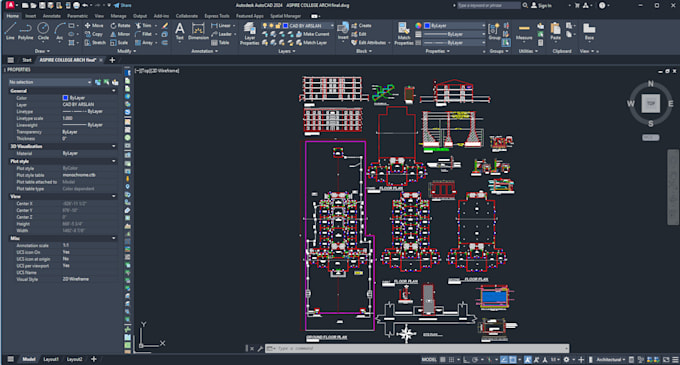The image size is (680, 365).
Task: Toggle the MODEL space status button
Action: (429, 359)
